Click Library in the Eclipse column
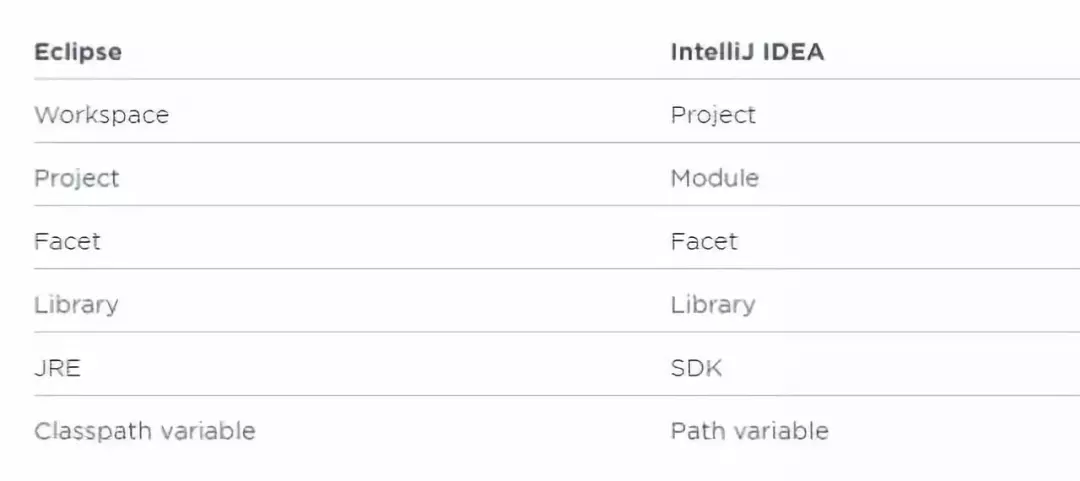This screenshot has height=481, width=1080. (x=76, y=304)
